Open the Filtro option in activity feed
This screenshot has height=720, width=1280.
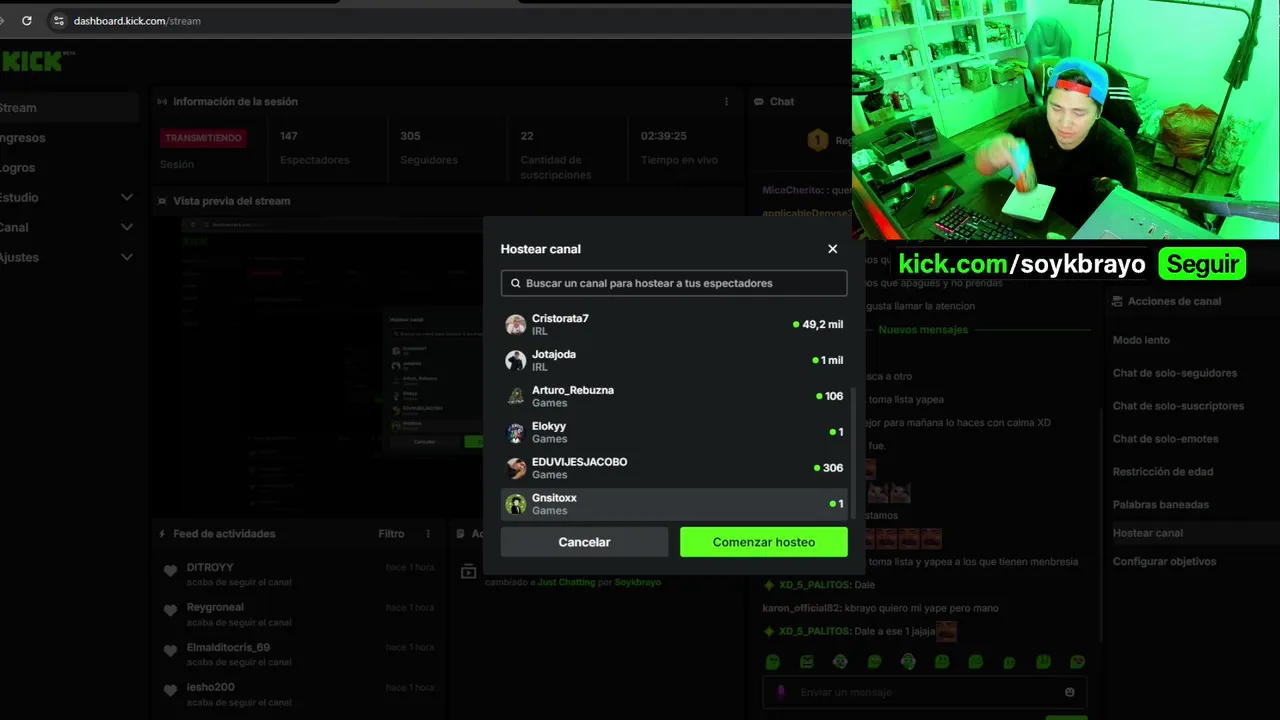tap(391, 534)
